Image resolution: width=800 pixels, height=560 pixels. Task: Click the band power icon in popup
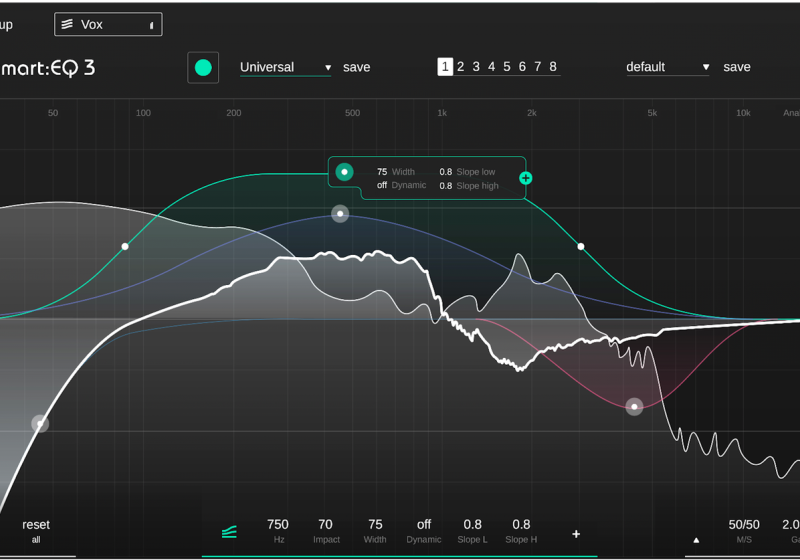[x=344, y=172]
